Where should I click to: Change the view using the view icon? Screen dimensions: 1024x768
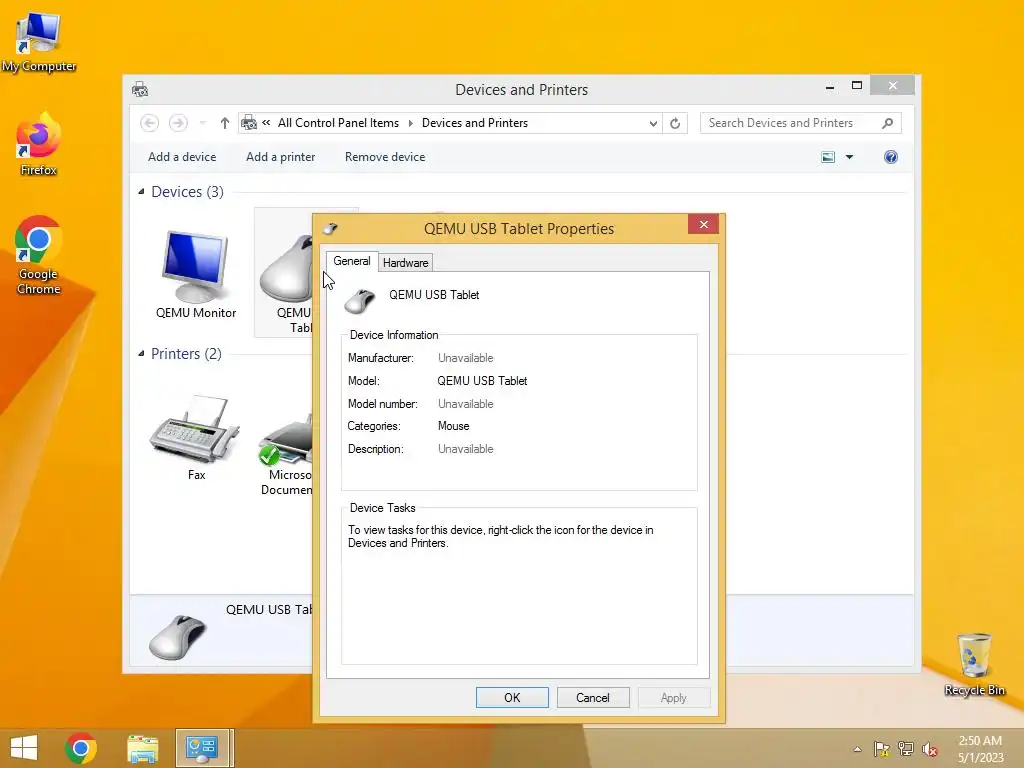(828, 157)
